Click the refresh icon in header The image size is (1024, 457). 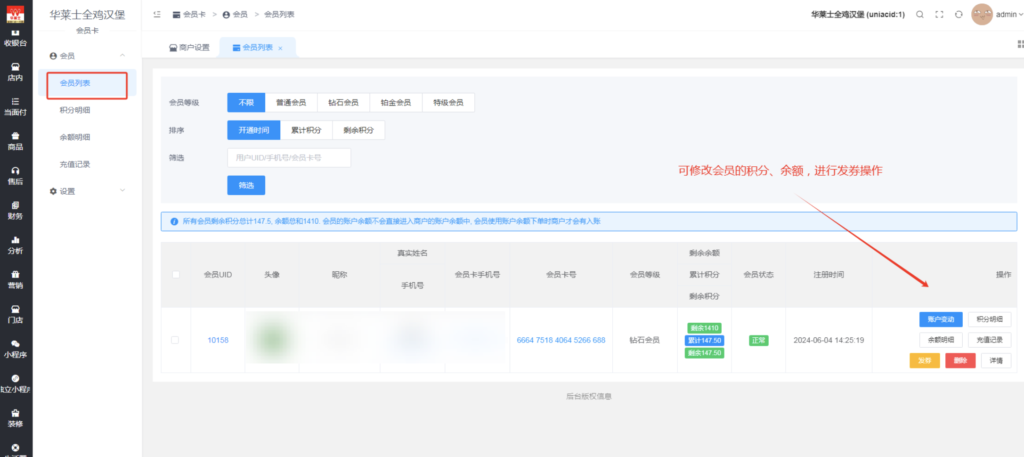[959, 15]
